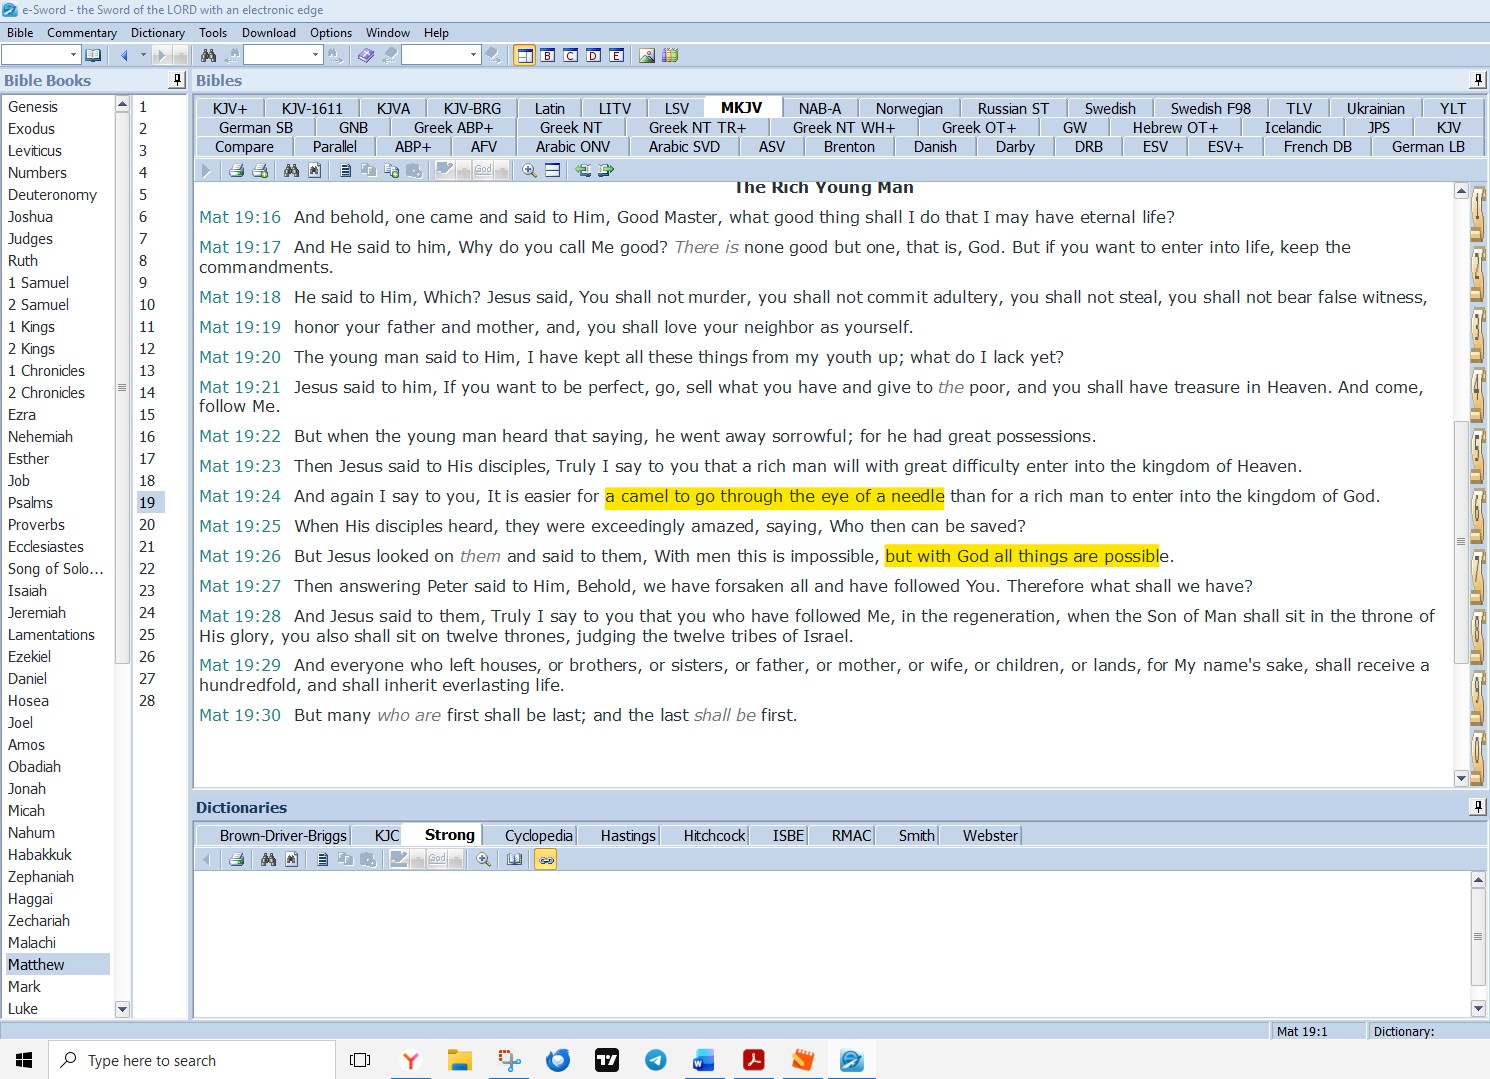Go back with the blue left arrow
Screen dimensions: 1490x1079
point(124,55)
